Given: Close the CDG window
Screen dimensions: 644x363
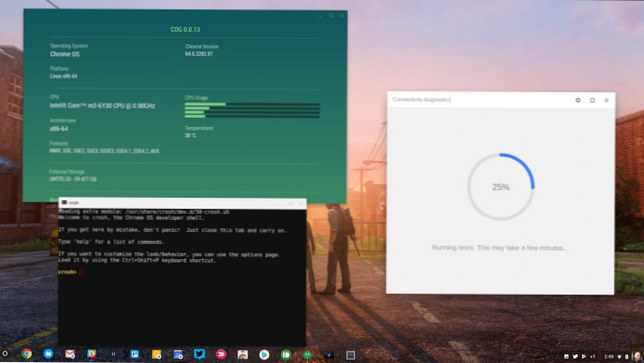Looking at the screenshot, I should click(342, 16).
